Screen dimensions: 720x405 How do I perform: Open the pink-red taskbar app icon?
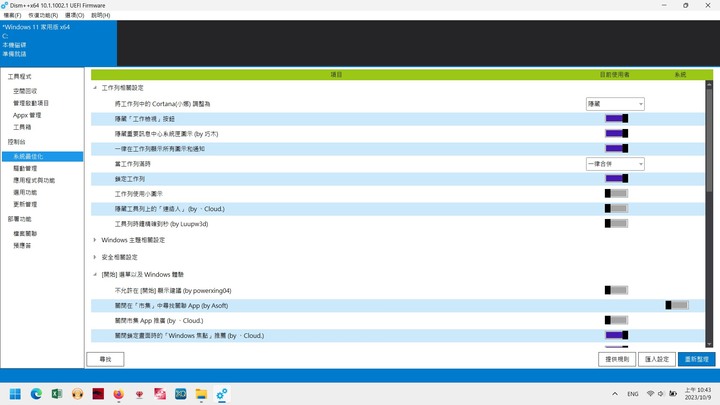pyautogui.click(x=160, y=394)
